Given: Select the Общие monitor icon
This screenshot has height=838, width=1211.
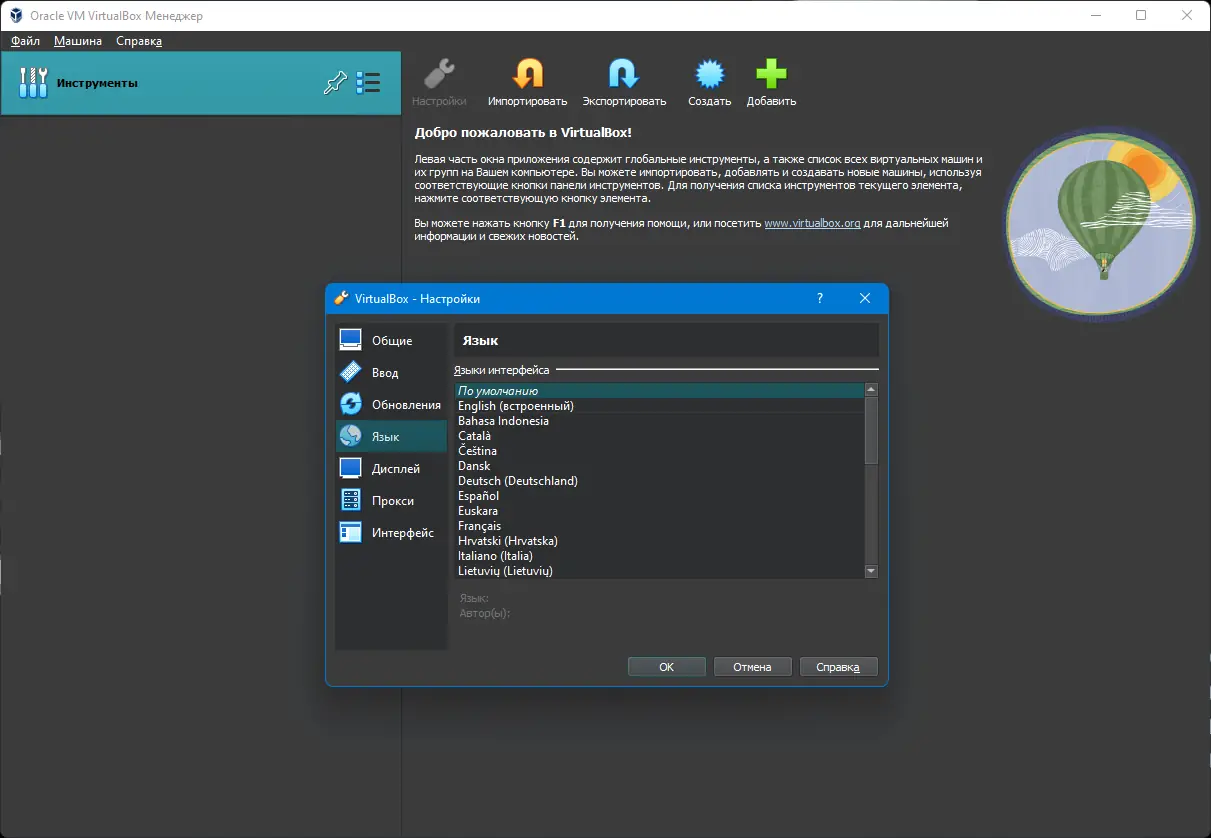Looking at the screenshot, I should (x=350, y=340).
